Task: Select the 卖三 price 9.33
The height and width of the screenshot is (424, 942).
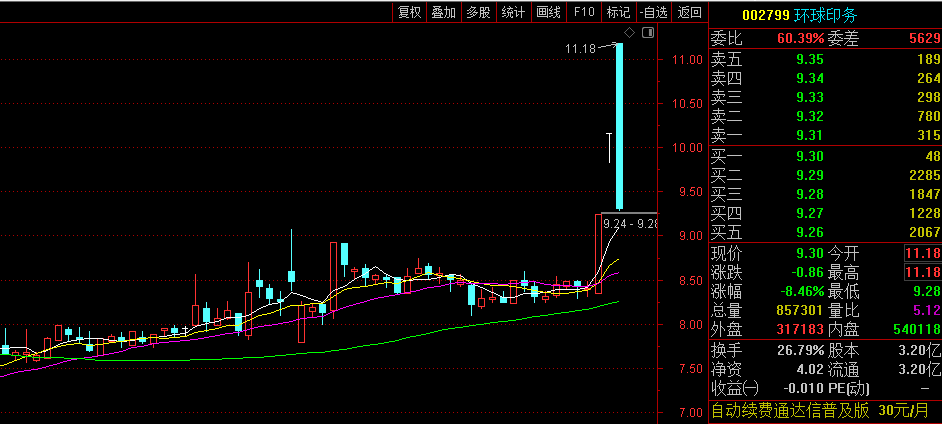Action: pyautogui.click(x=810, y=97)
